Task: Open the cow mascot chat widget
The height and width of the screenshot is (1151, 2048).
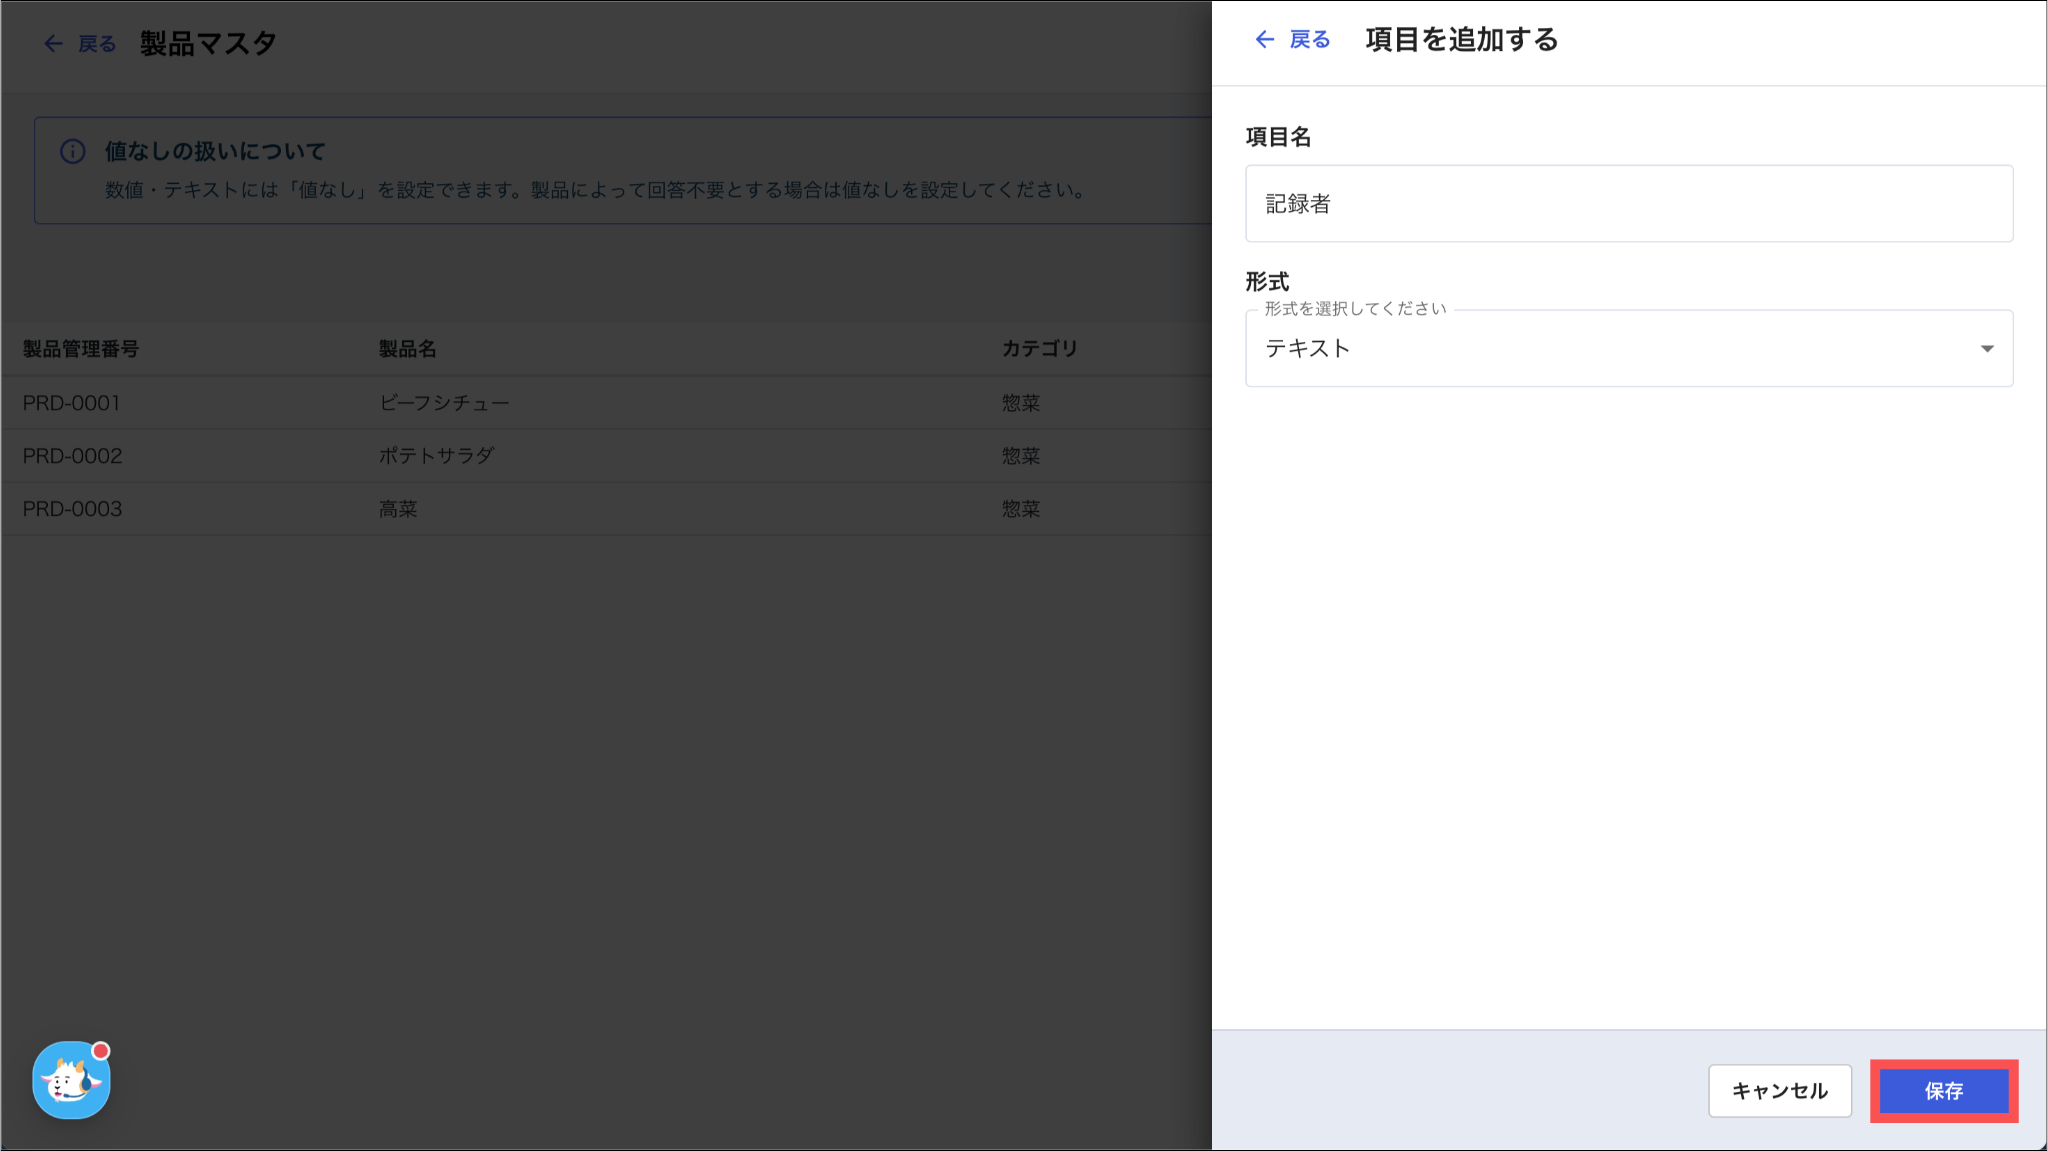Action: [x=70, y=1081]
